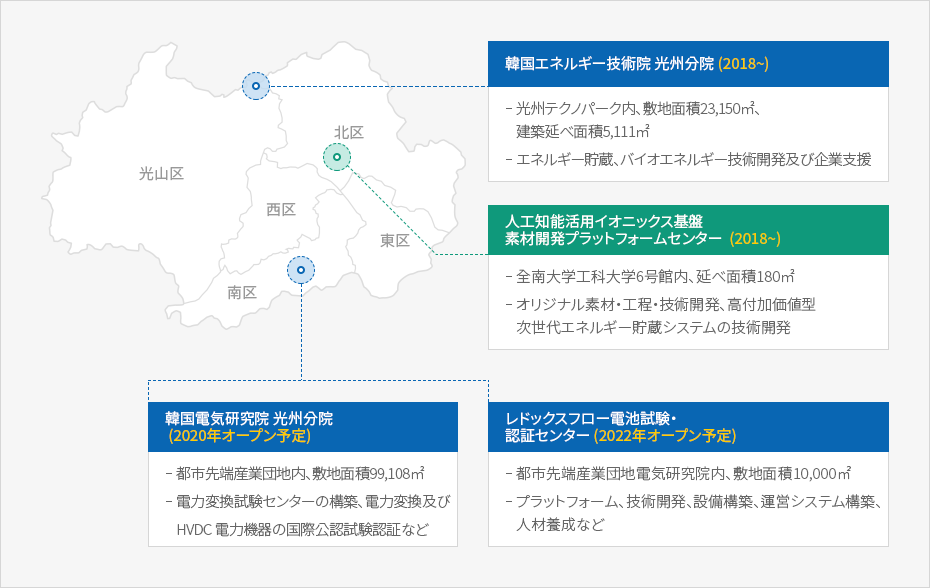Select the 光山区 district label
This screenshot has height=588, width=930.
pyautogui.click(x=161, y=173)
